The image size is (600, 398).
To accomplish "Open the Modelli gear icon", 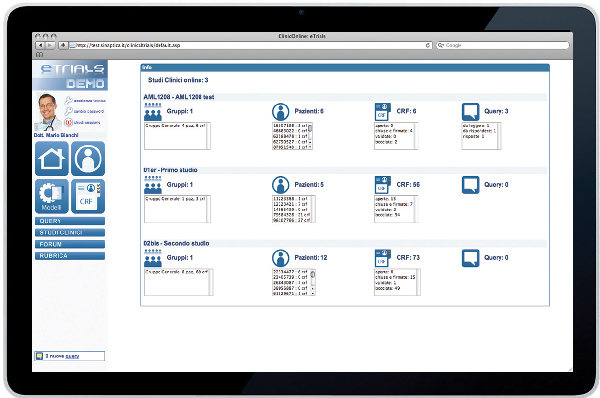I will [x=52, y=196].
